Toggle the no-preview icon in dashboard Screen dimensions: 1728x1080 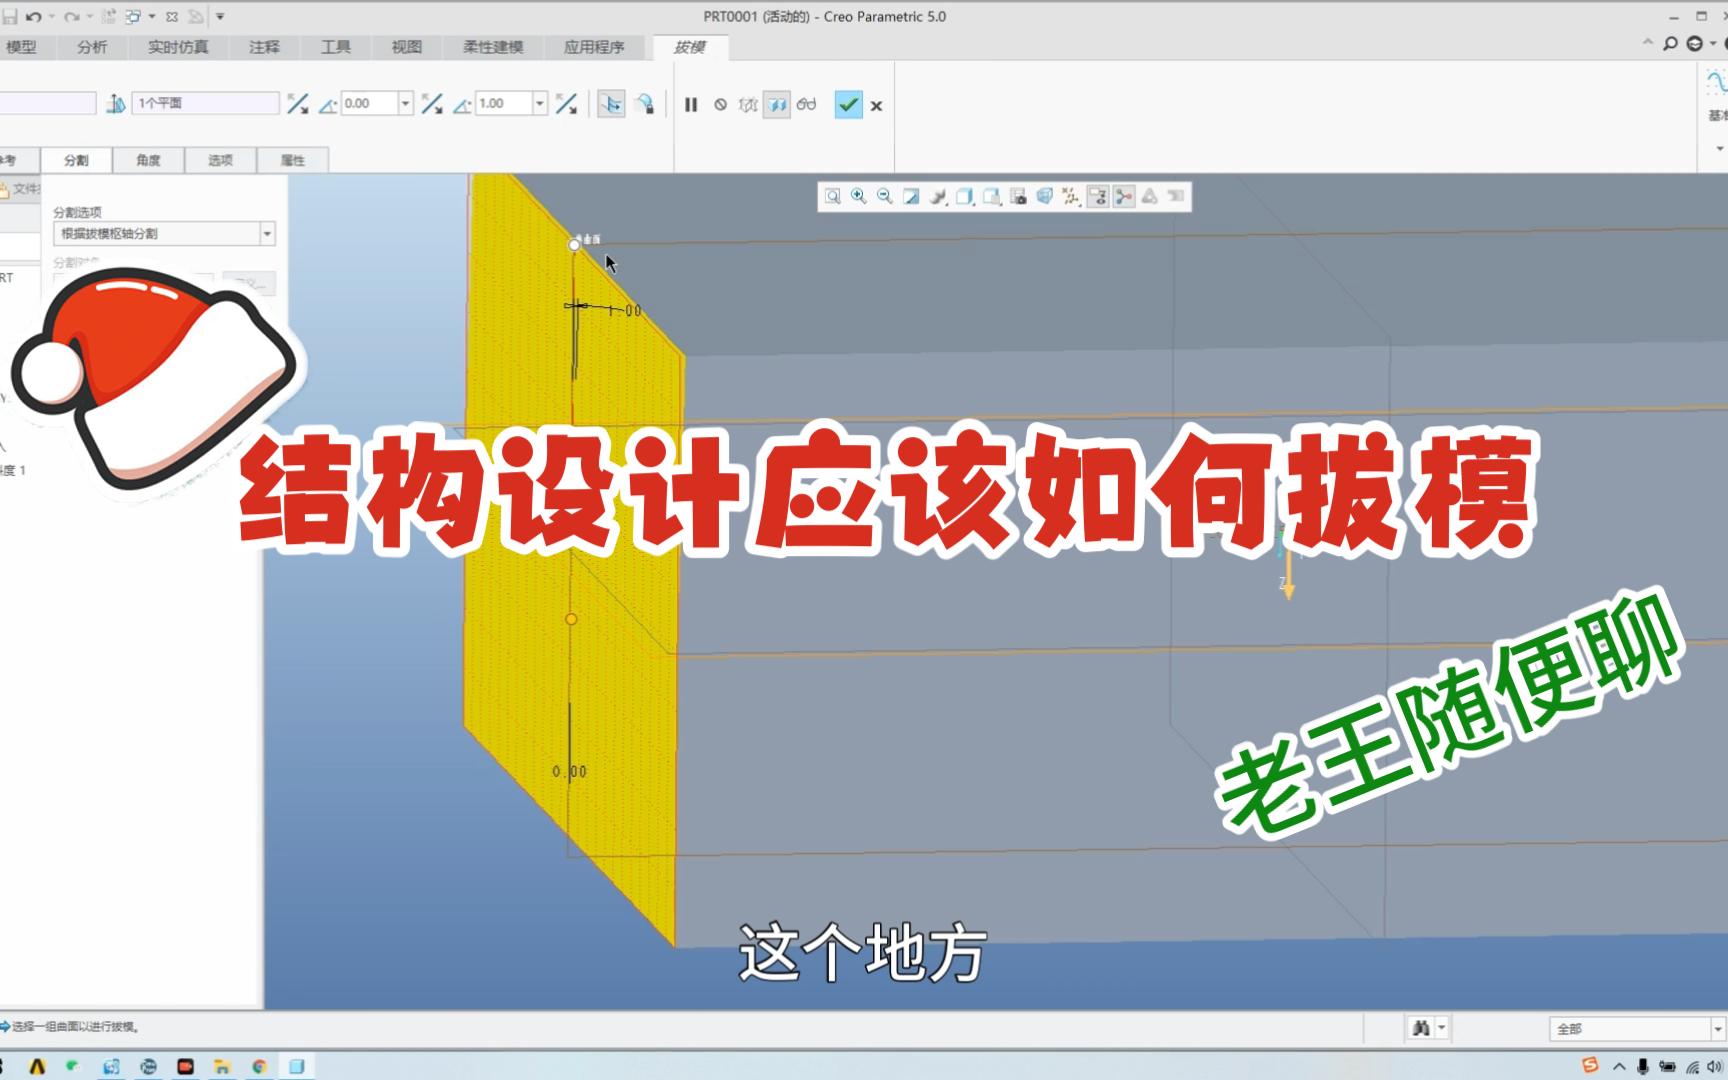coord(721,104)
